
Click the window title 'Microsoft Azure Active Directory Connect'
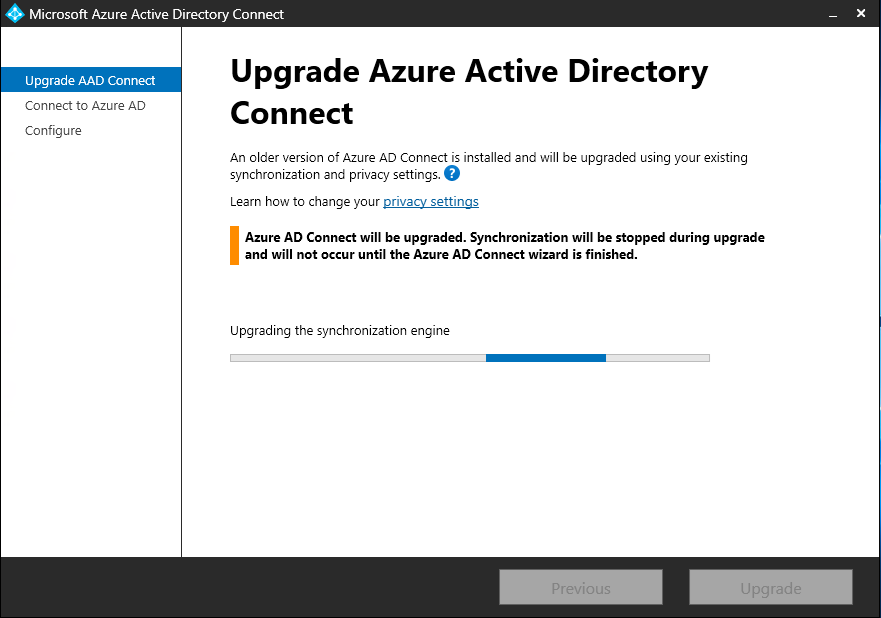[157, 14]
